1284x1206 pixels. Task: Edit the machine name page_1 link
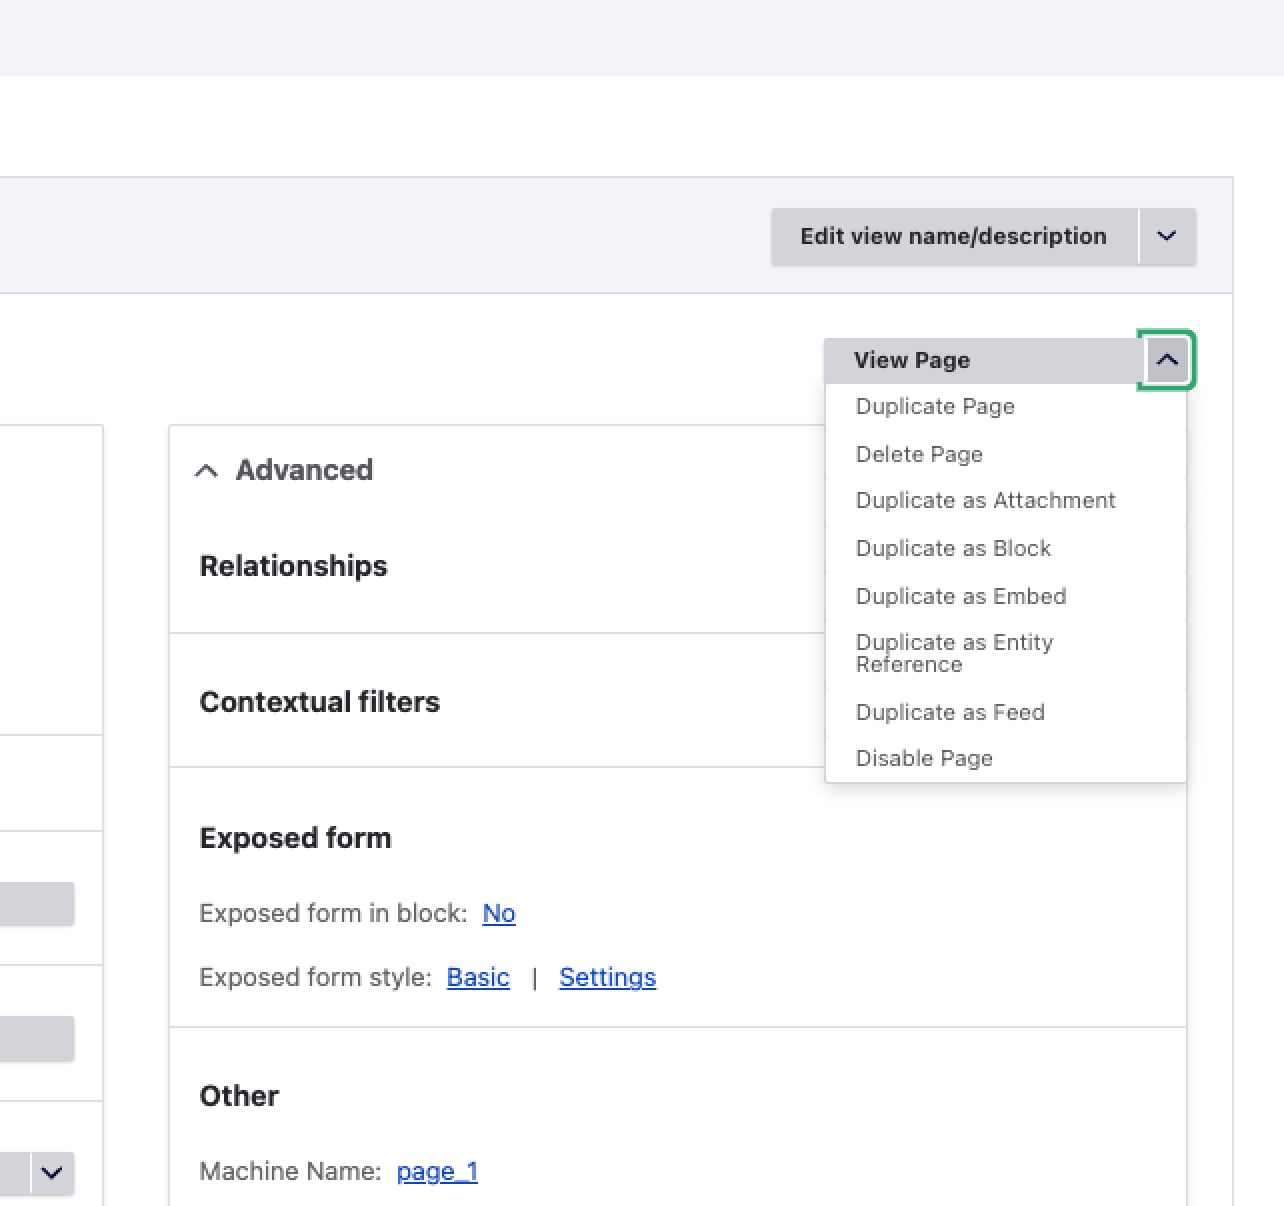click(x=437, y=1172)
